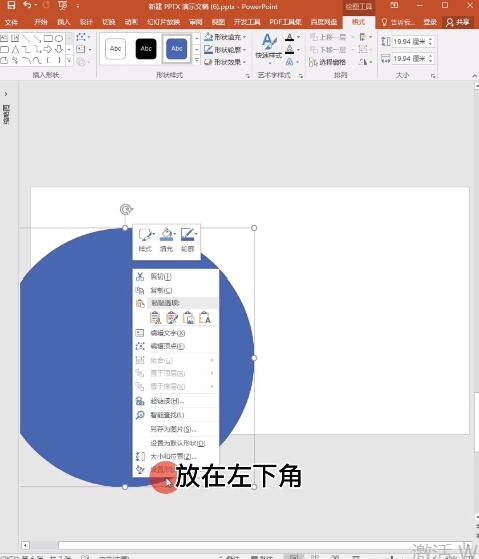
Task: Choose Edit Points (编辑顶点) in the context menu
Action: pyautogui.click(x=175, y=346)
